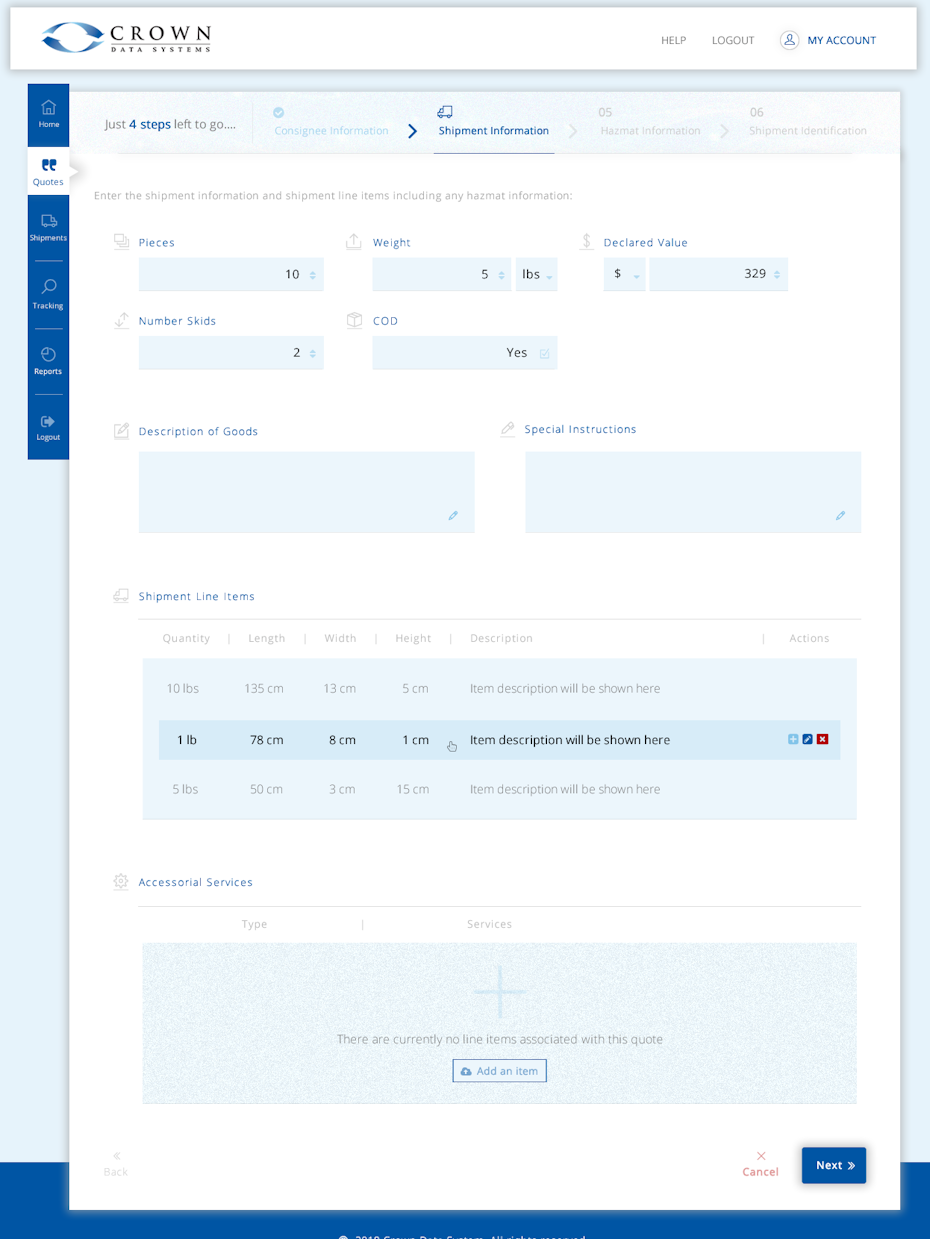Click edit pencil icon on highlighted line item
930x1239 pixels.
[808, 739]
